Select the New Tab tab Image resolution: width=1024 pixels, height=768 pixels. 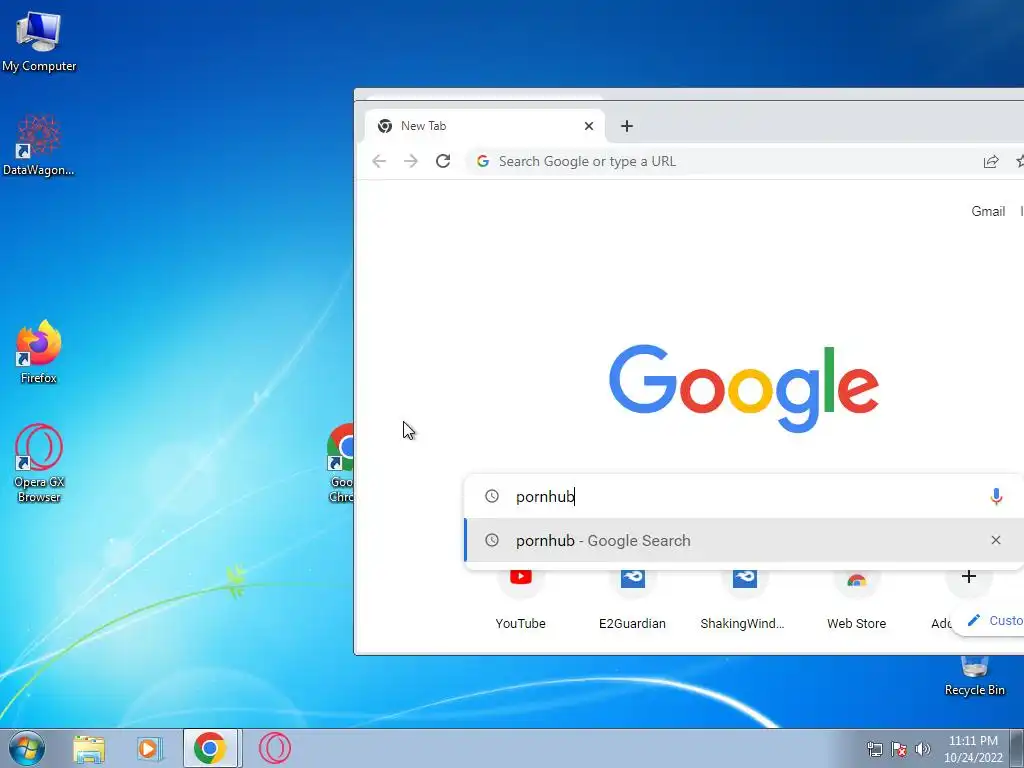(x=485, y=126)
